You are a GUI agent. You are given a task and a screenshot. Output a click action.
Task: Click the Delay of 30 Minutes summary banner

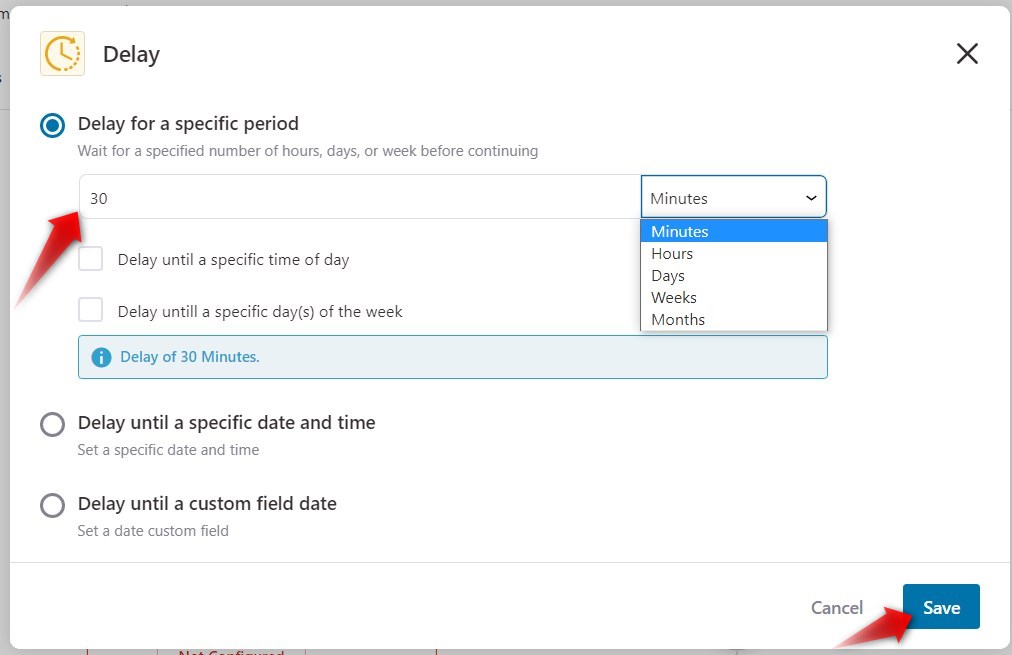[x=452, y=357]
